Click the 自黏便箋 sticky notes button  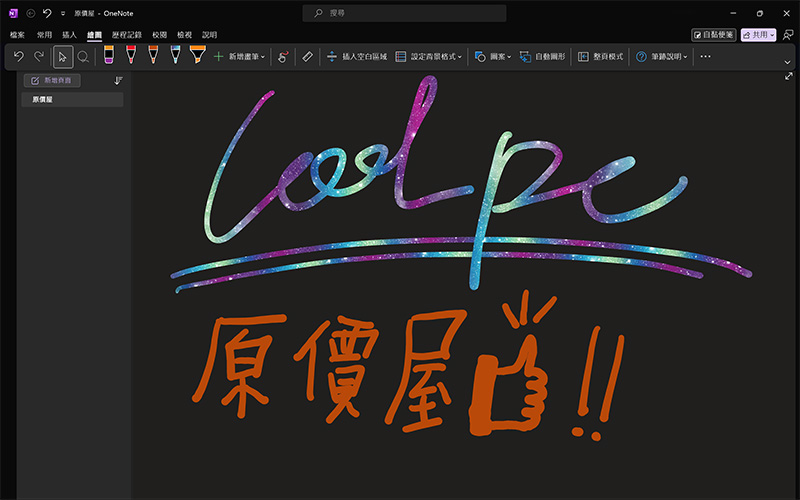point(713,35)
